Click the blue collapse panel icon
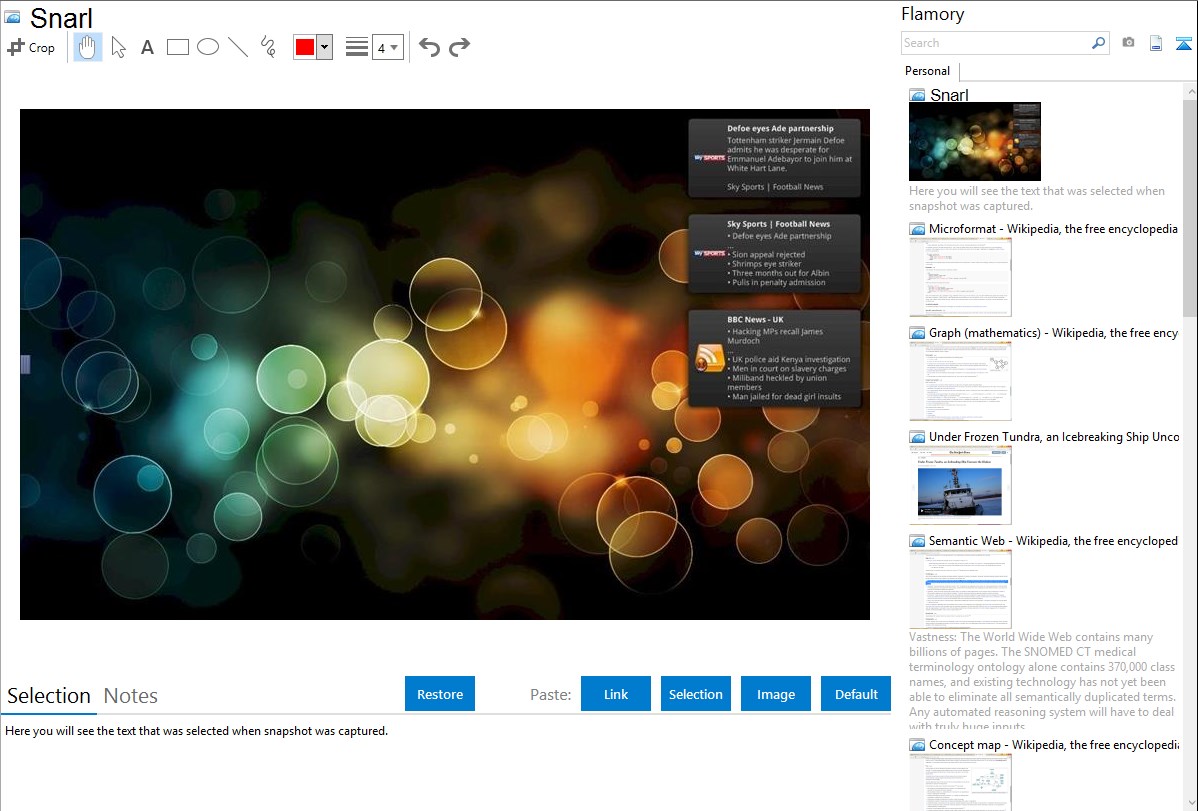The image size is (1198, 811). point(1183,43)
